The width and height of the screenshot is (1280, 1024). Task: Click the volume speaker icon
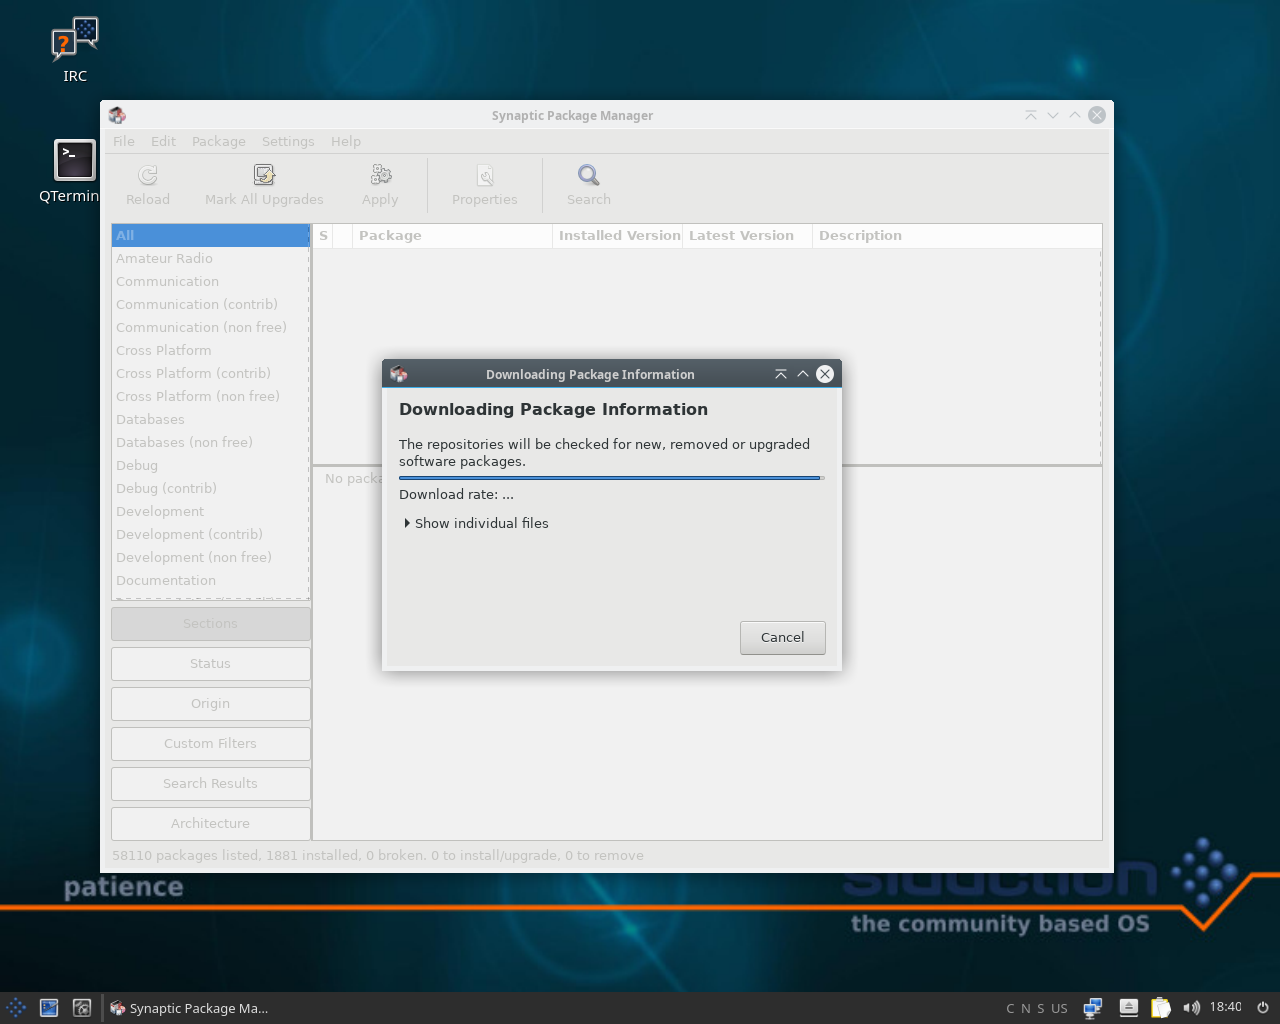pos(1191,1008)
